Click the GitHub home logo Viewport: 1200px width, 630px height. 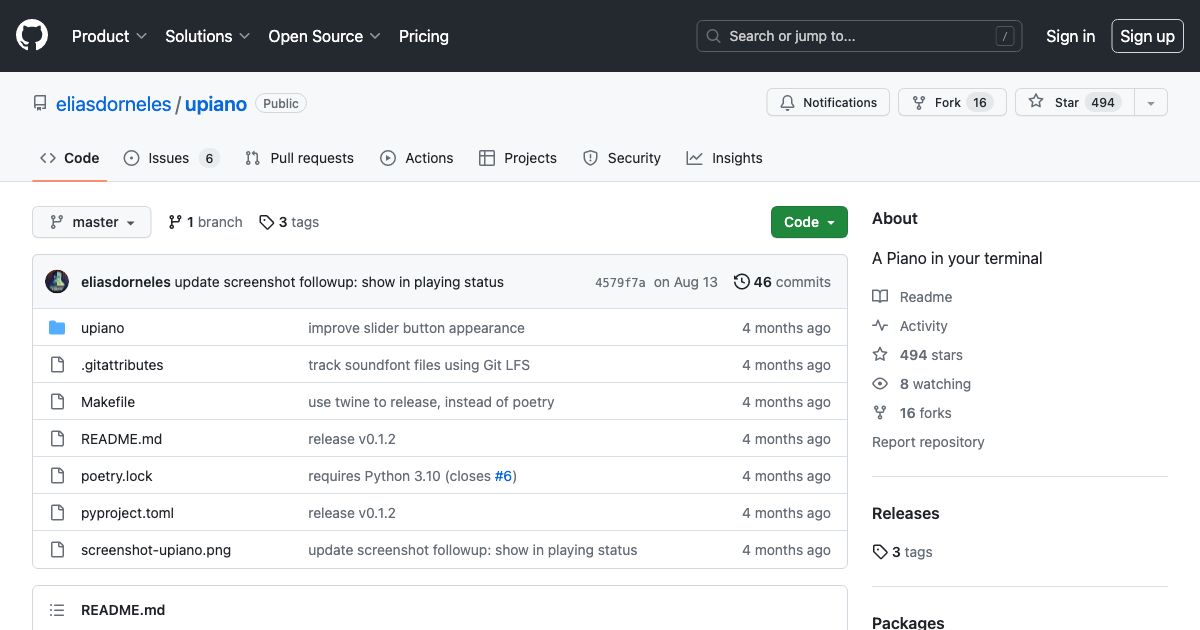pyautogui.click(x=31, y=35)
